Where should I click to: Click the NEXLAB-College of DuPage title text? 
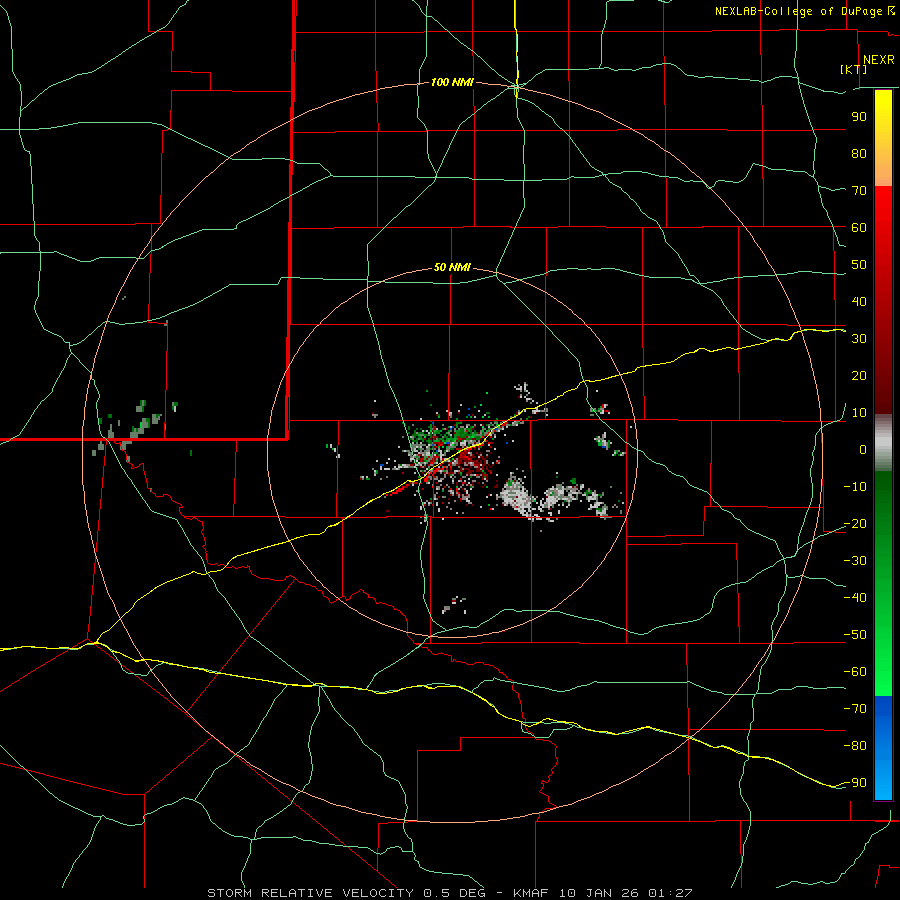pos(800,11)
